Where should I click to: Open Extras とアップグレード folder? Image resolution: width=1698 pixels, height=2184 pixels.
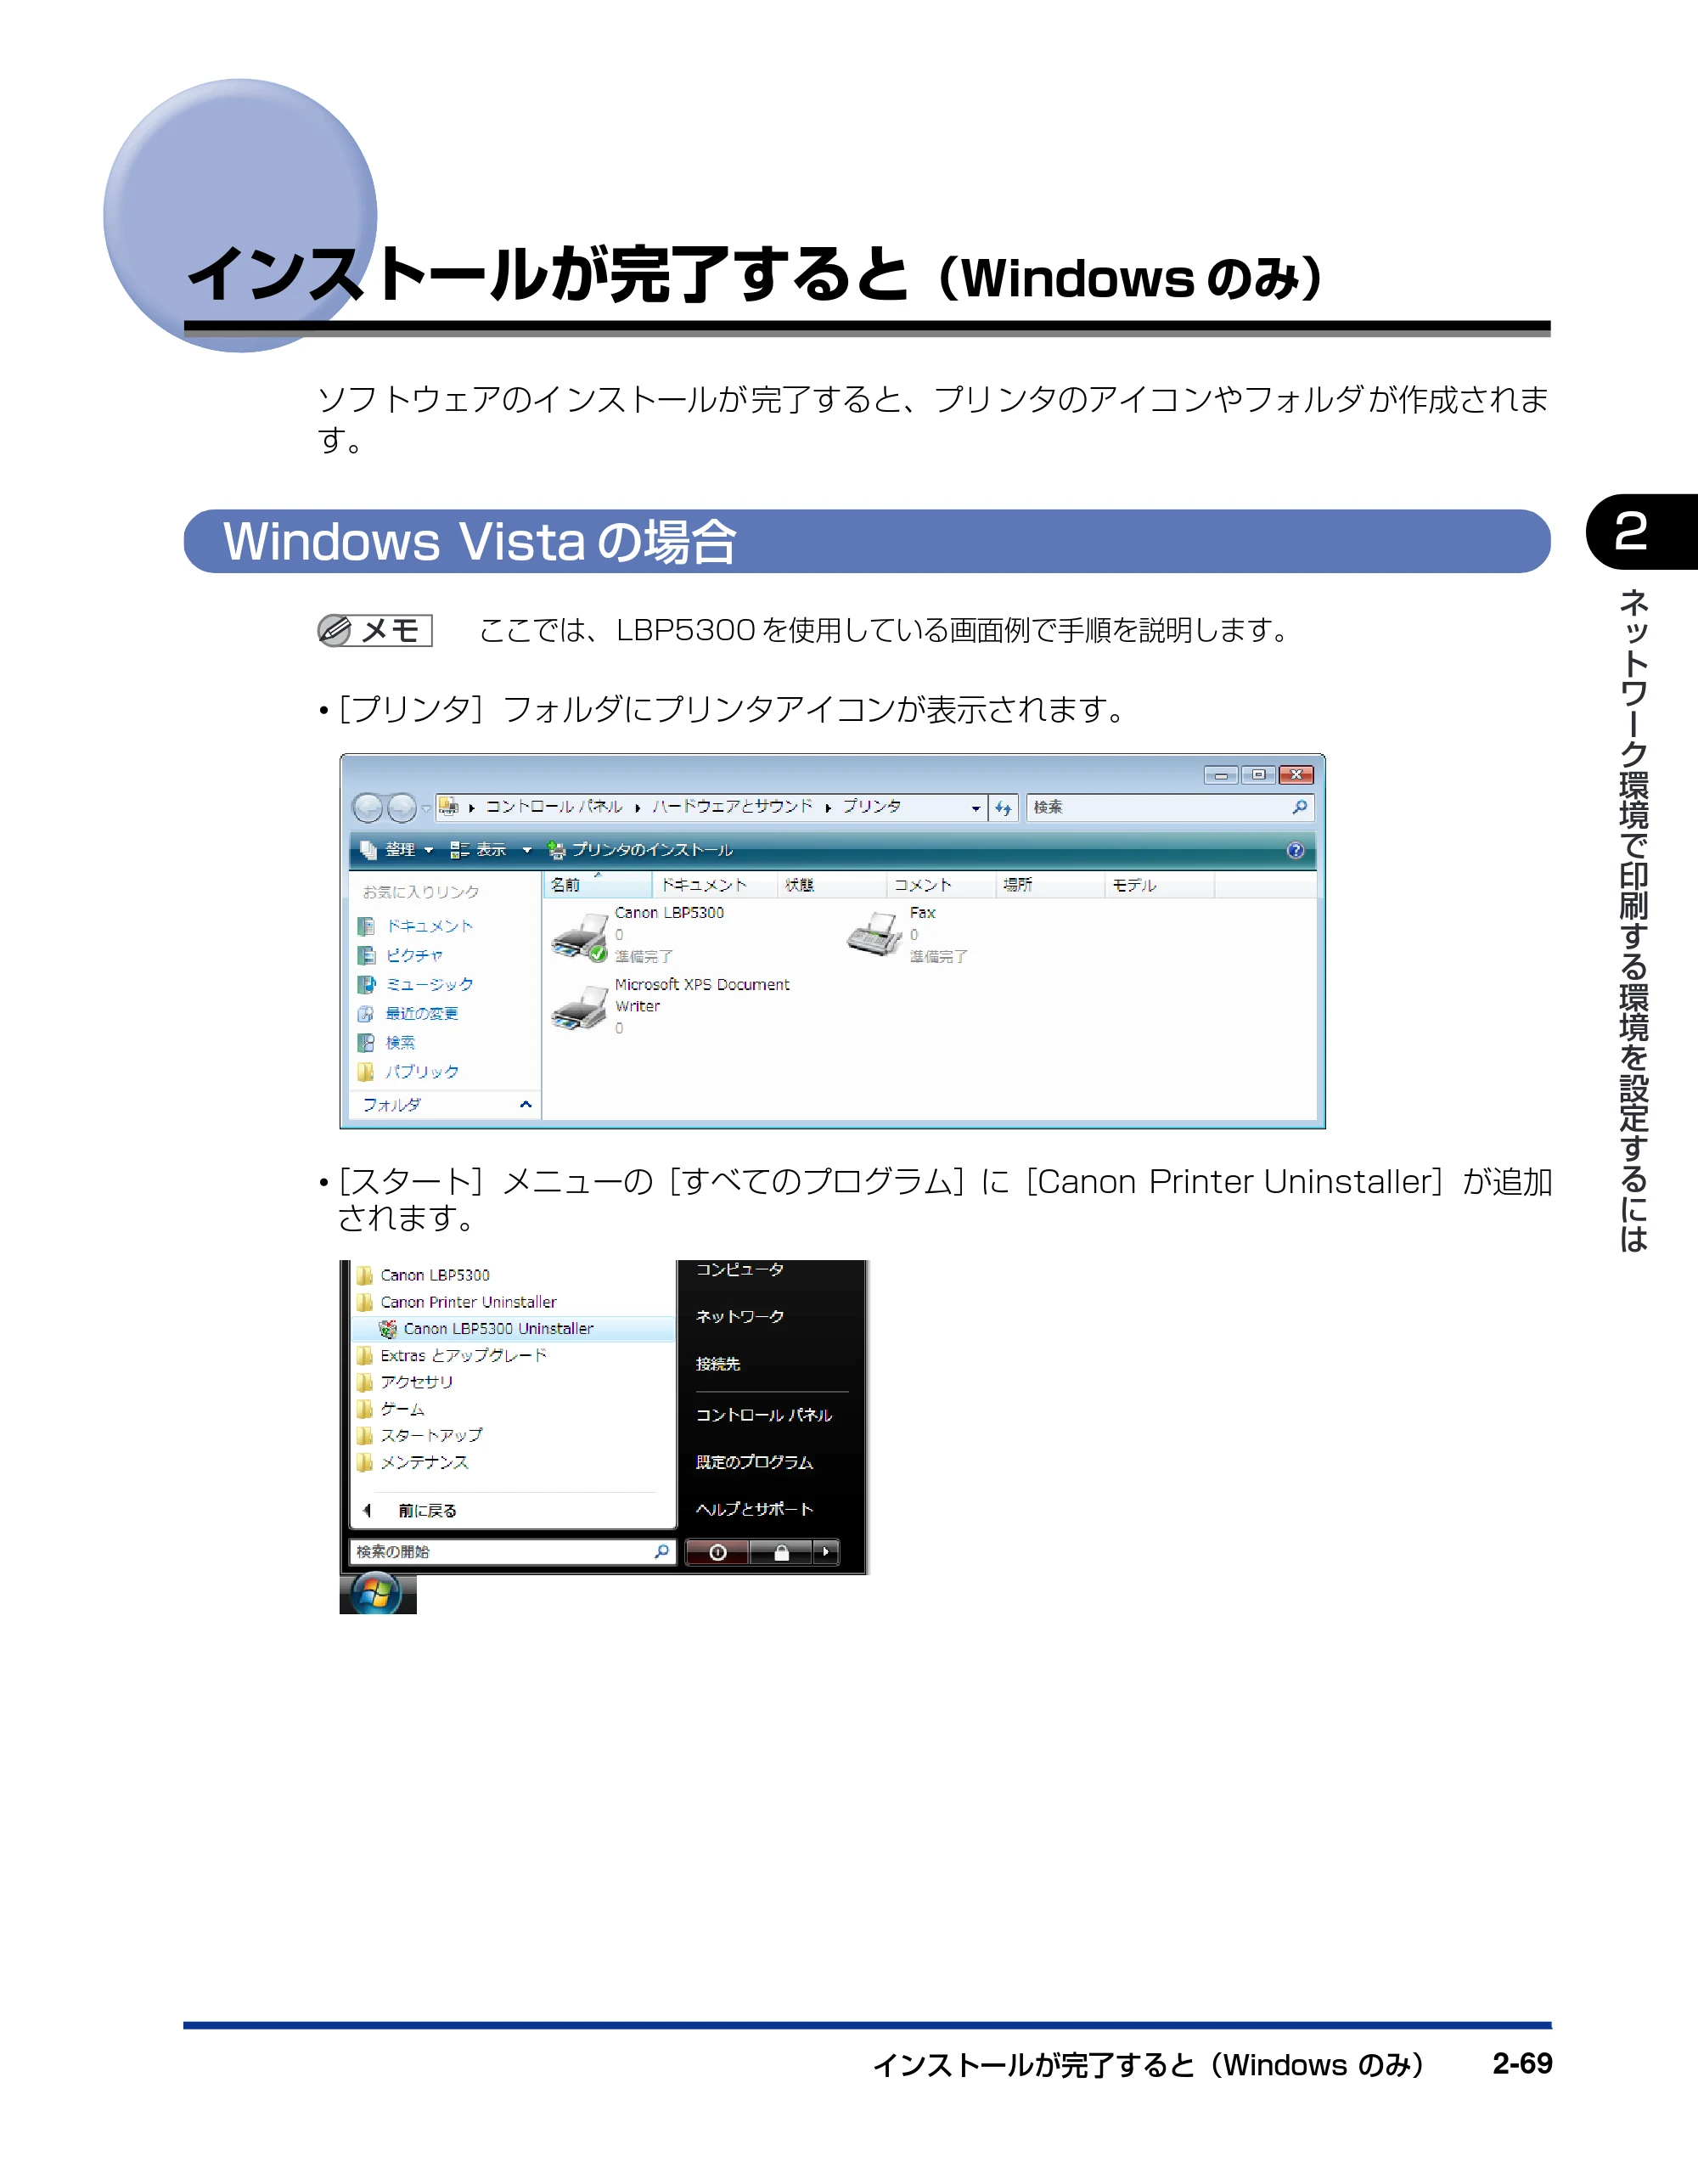(451, 1355)
